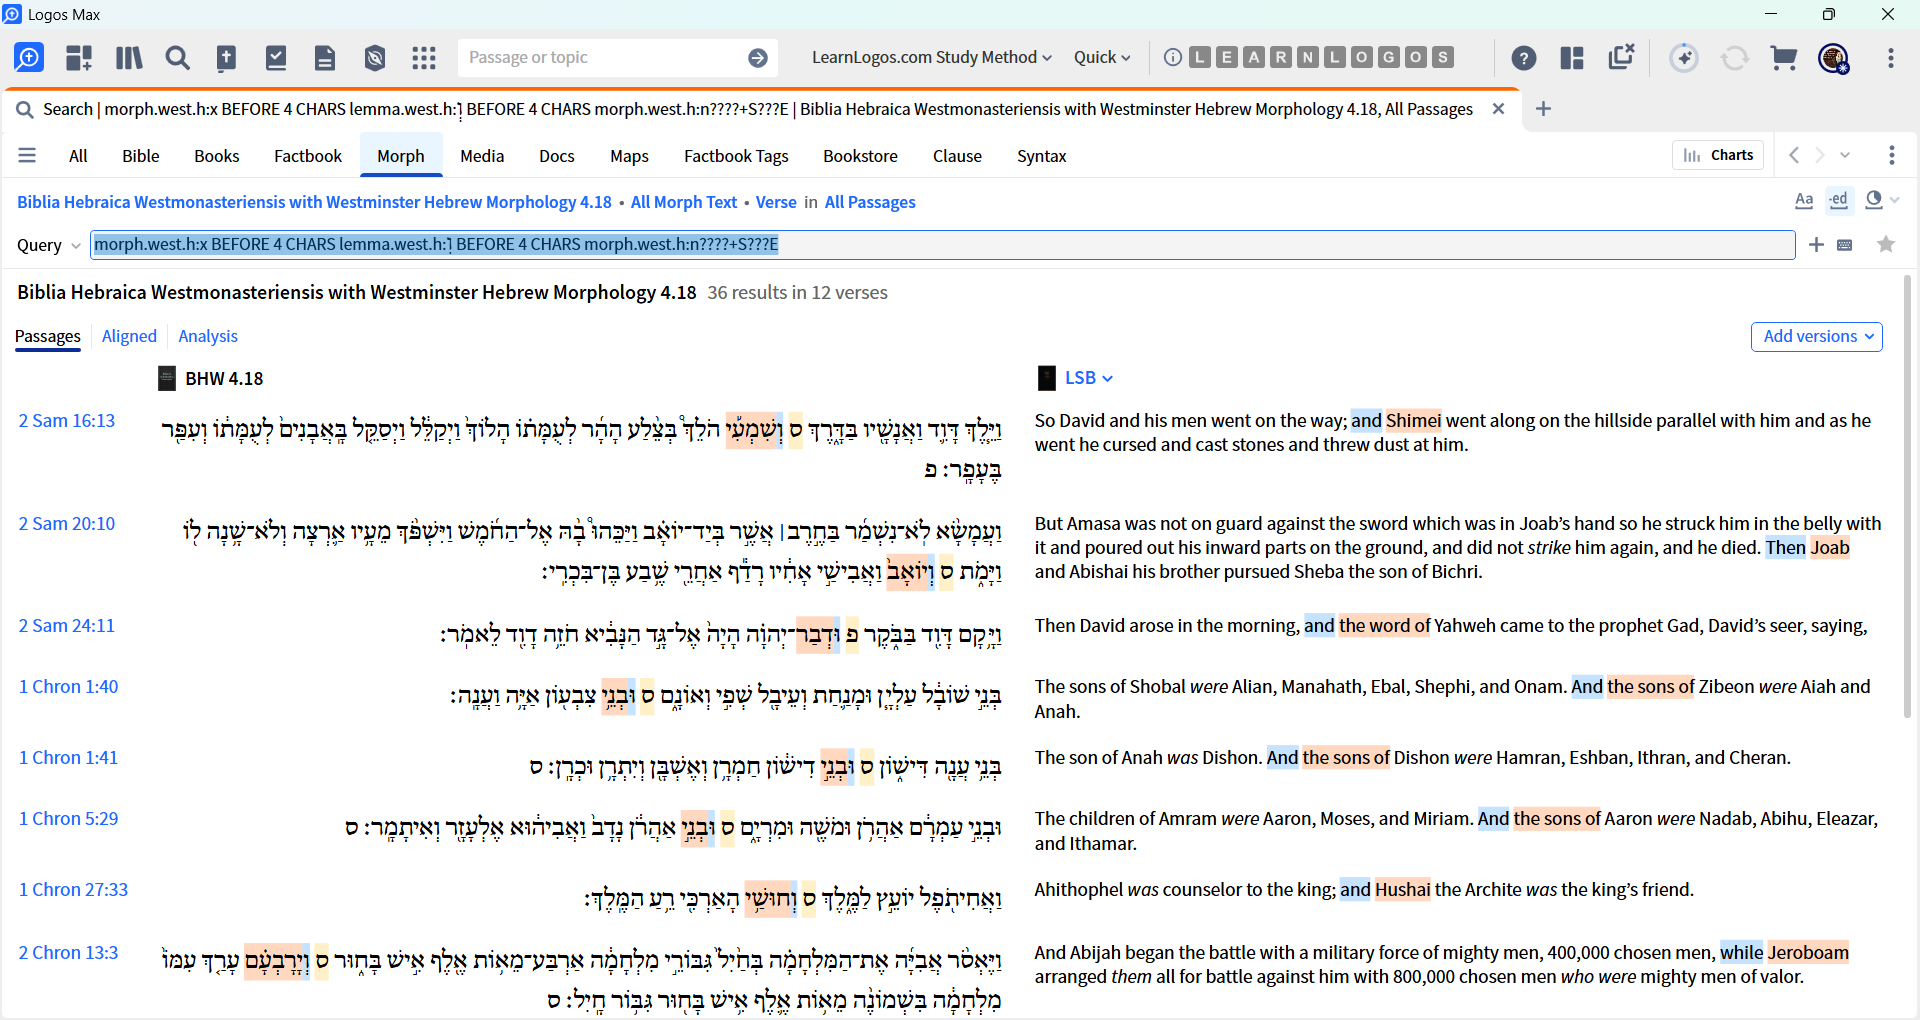Image resolution: width=1920 pixels, height=1020 pixels.
Task: Open the Reading Plan checkmark icon
Action: [x=276, y=58]
